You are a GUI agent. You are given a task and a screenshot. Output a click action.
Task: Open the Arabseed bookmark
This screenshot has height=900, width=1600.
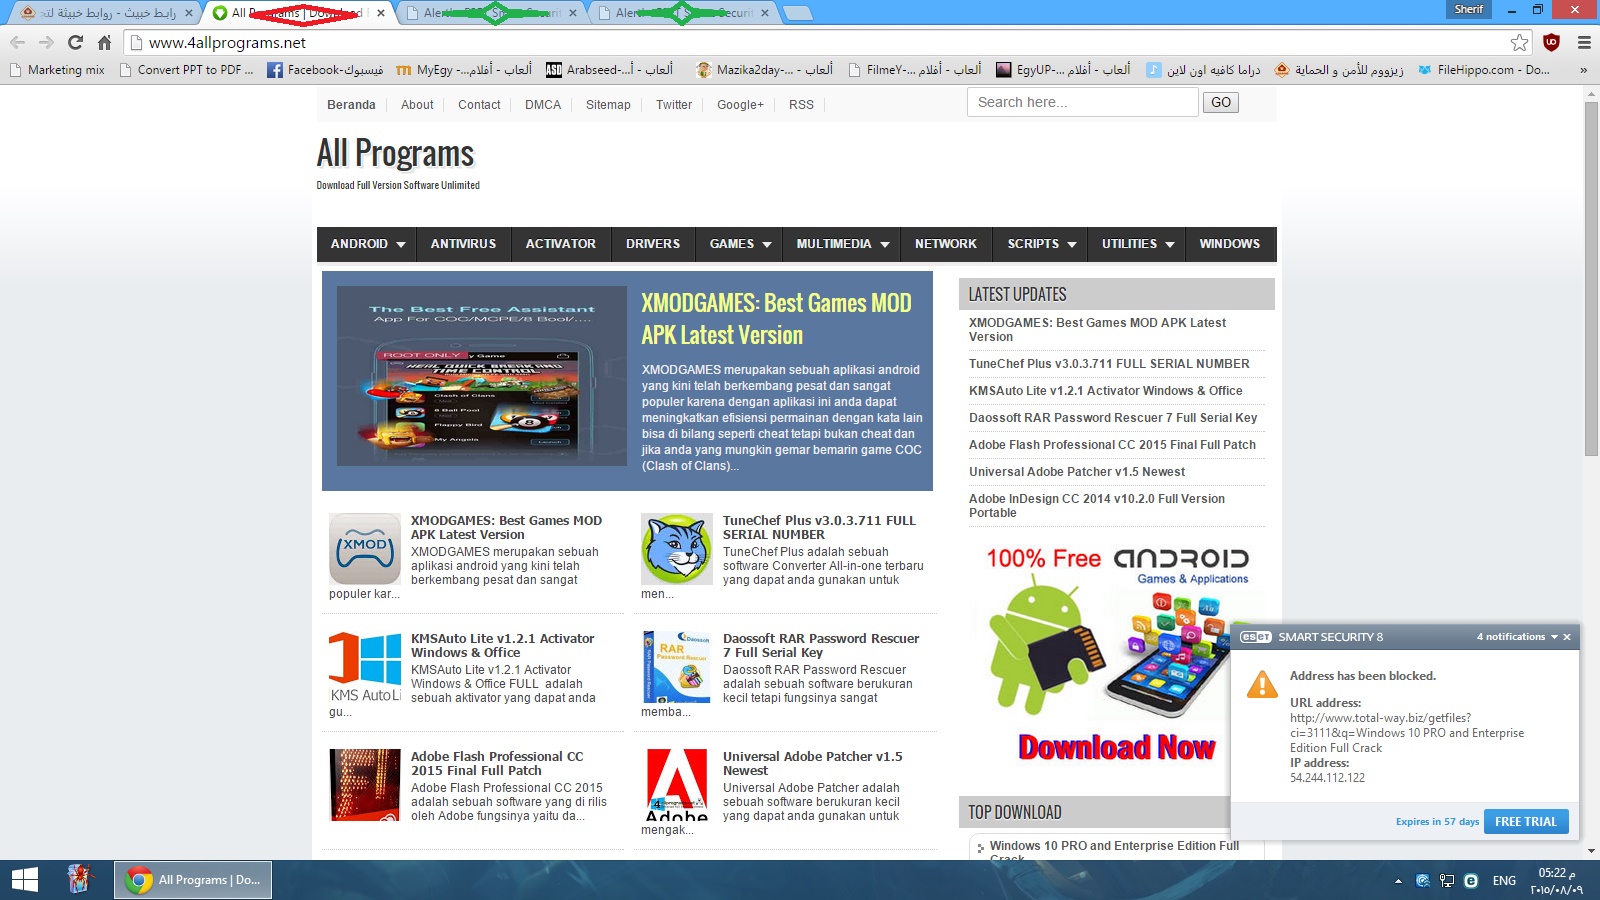coord(609,70)
